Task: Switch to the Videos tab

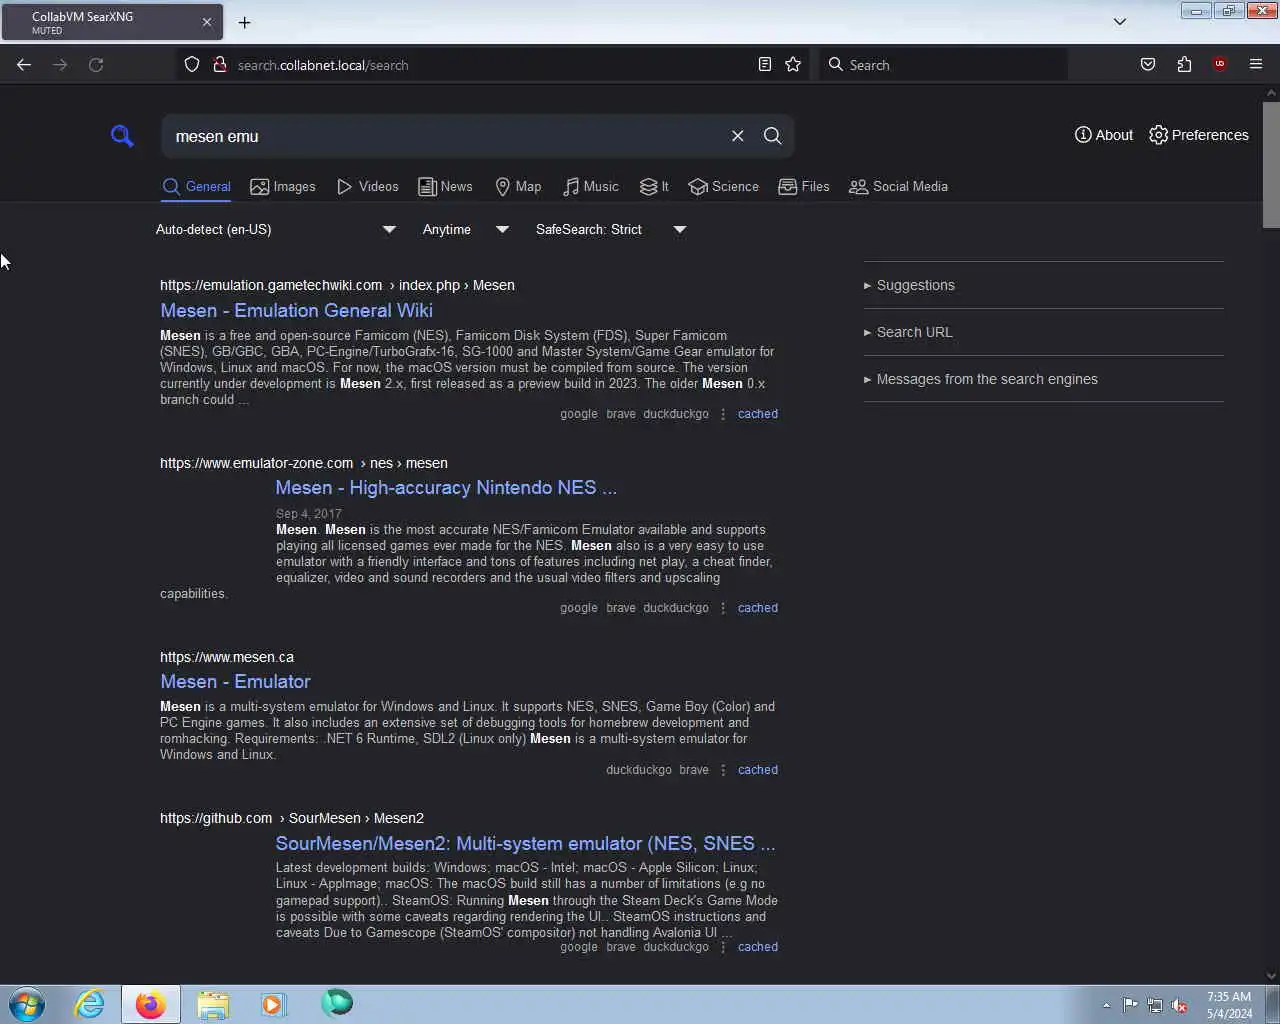Action: coord(368,187)
